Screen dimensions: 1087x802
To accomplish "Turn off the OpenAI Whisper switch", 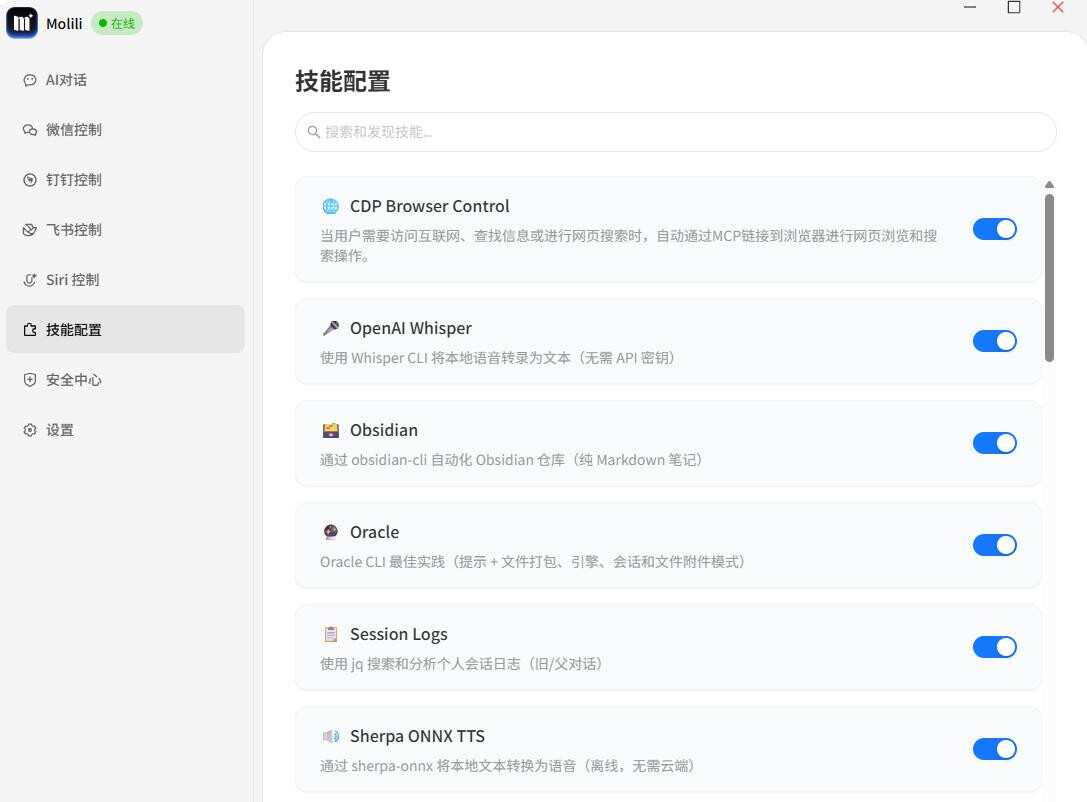I will [994, 341].
